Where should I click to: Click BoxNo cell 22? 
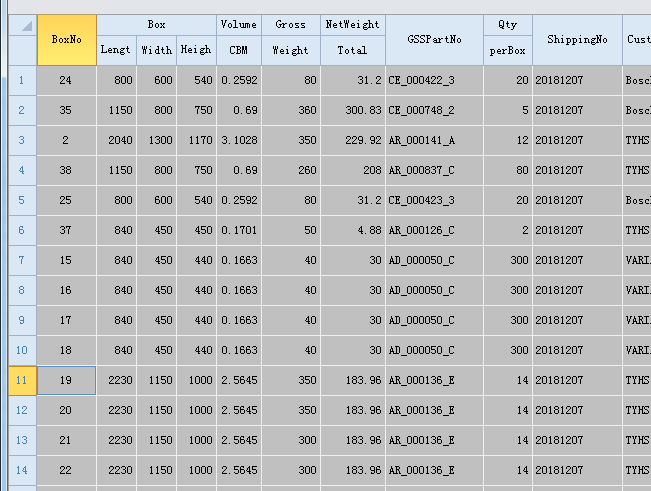click(66, 470)
